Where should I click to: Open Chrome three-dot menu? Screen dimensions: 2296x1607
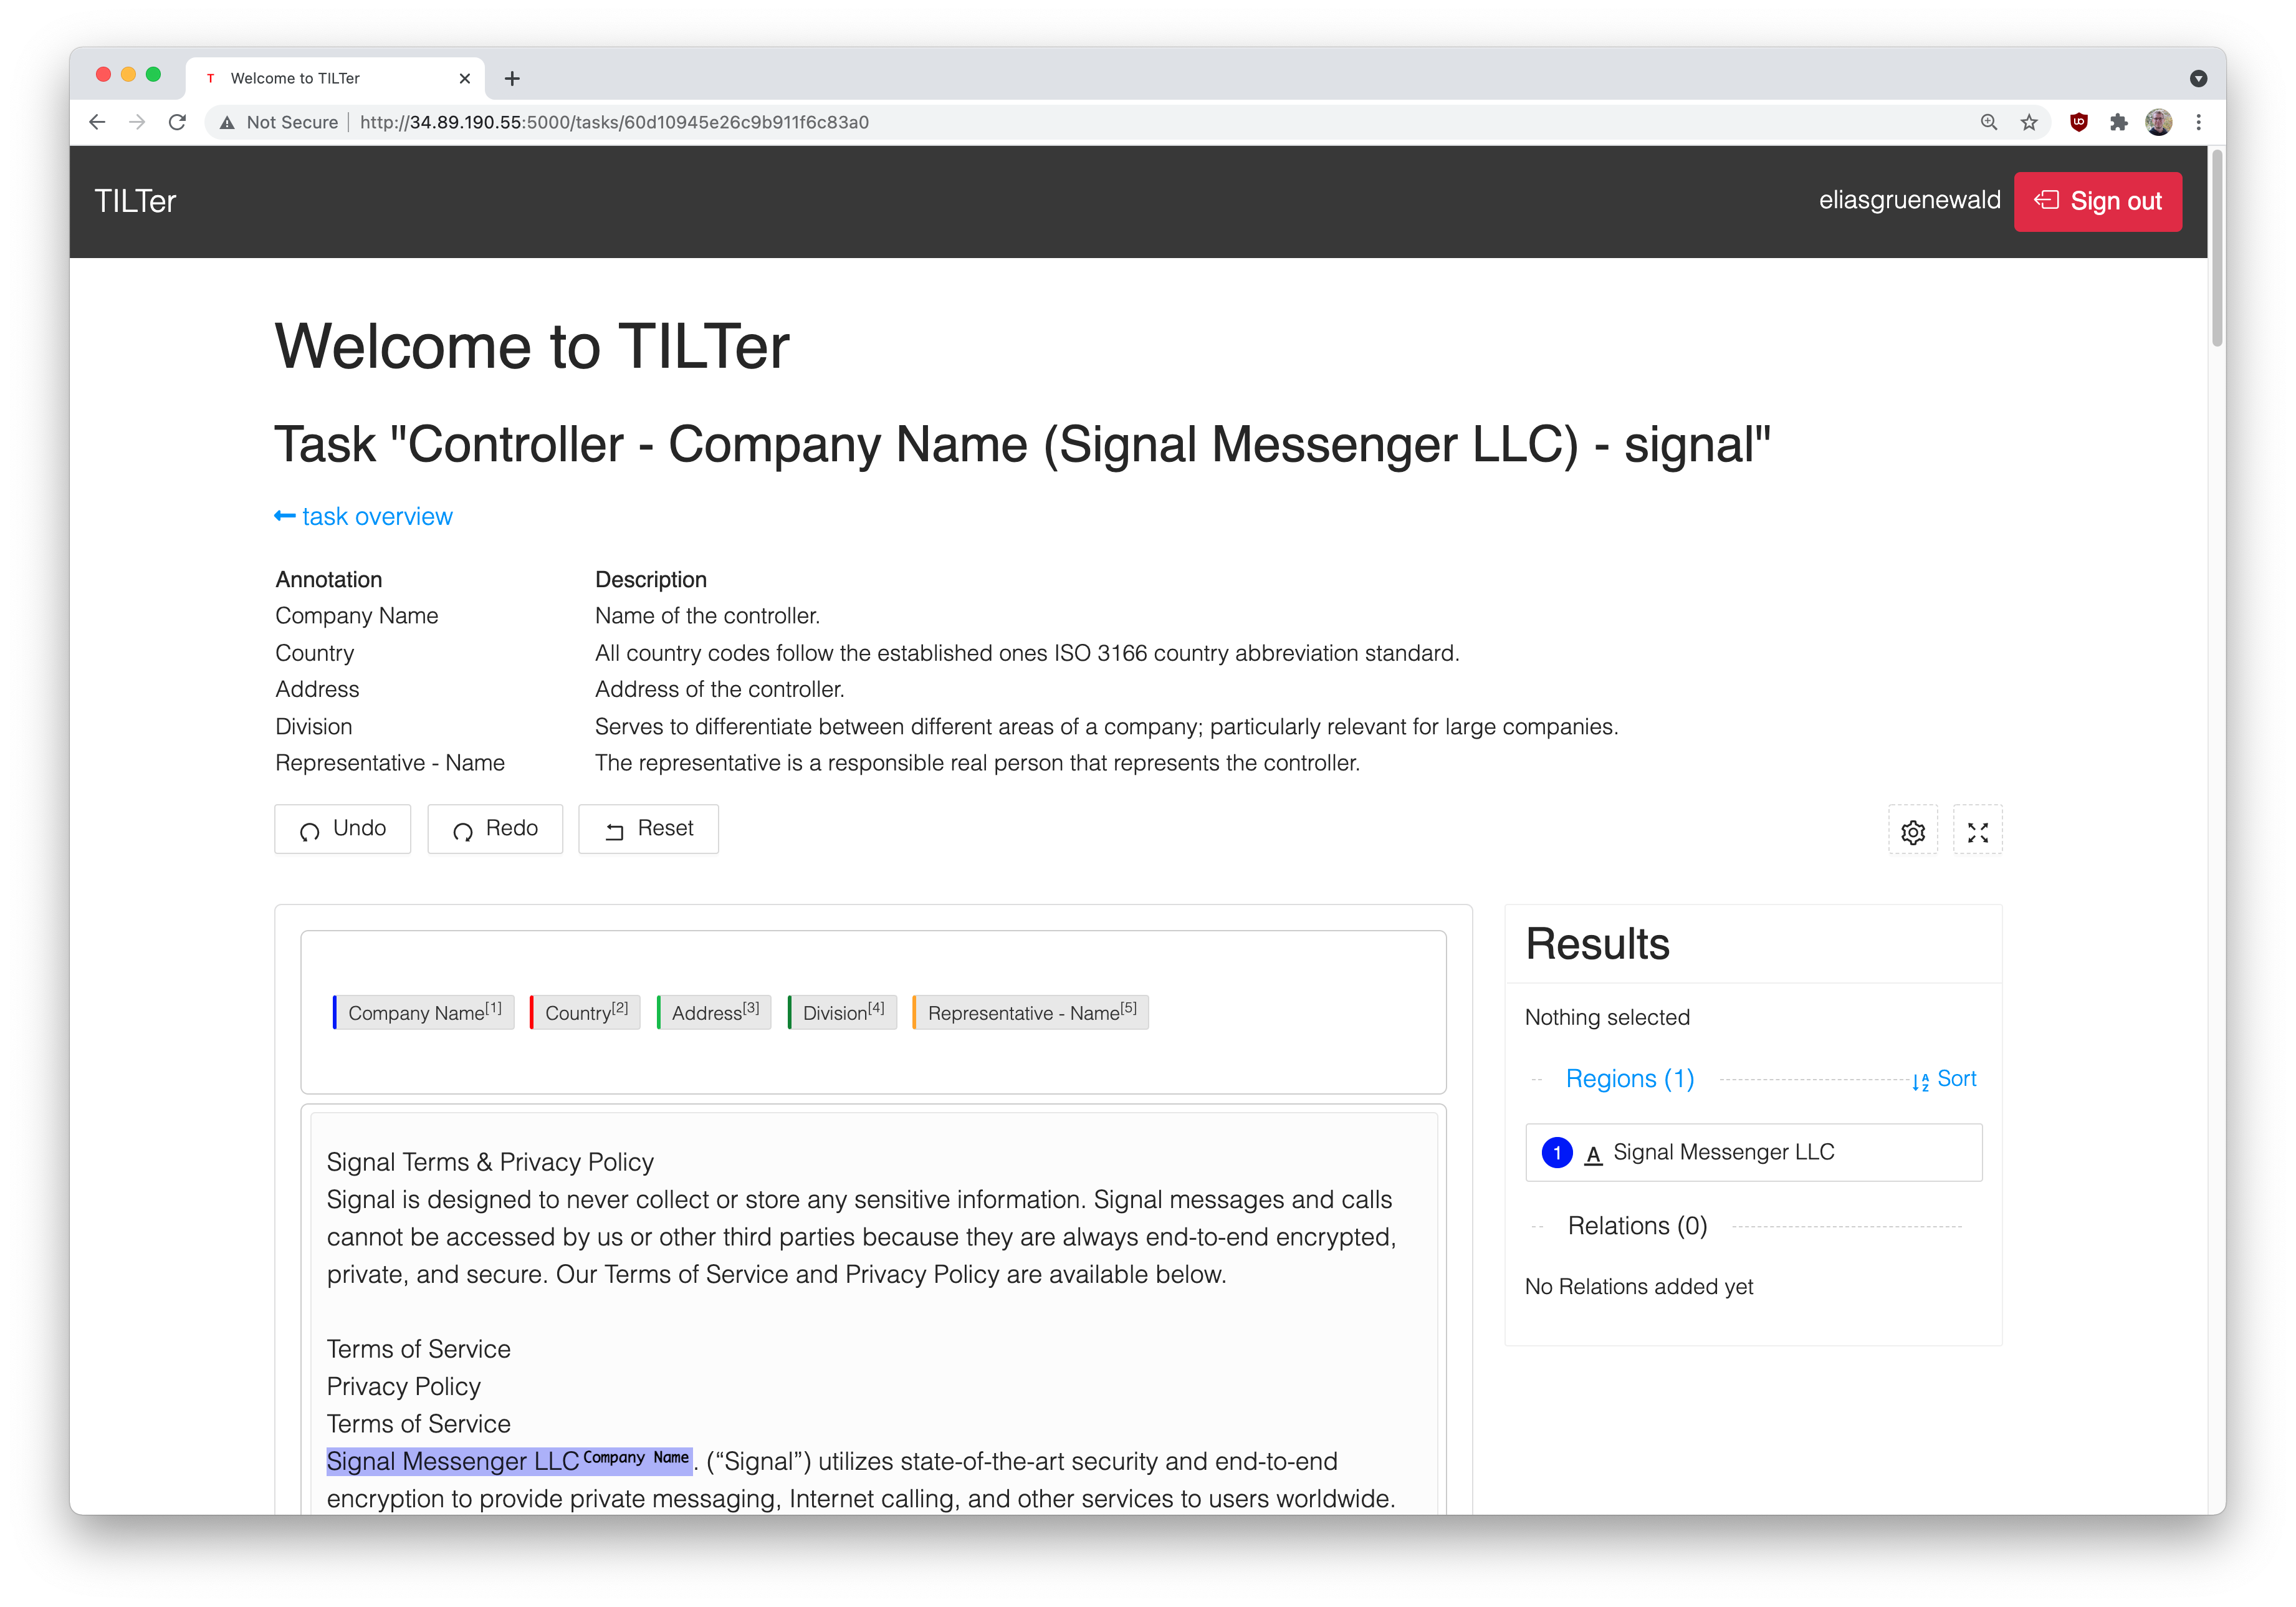tap(2198, 122)
